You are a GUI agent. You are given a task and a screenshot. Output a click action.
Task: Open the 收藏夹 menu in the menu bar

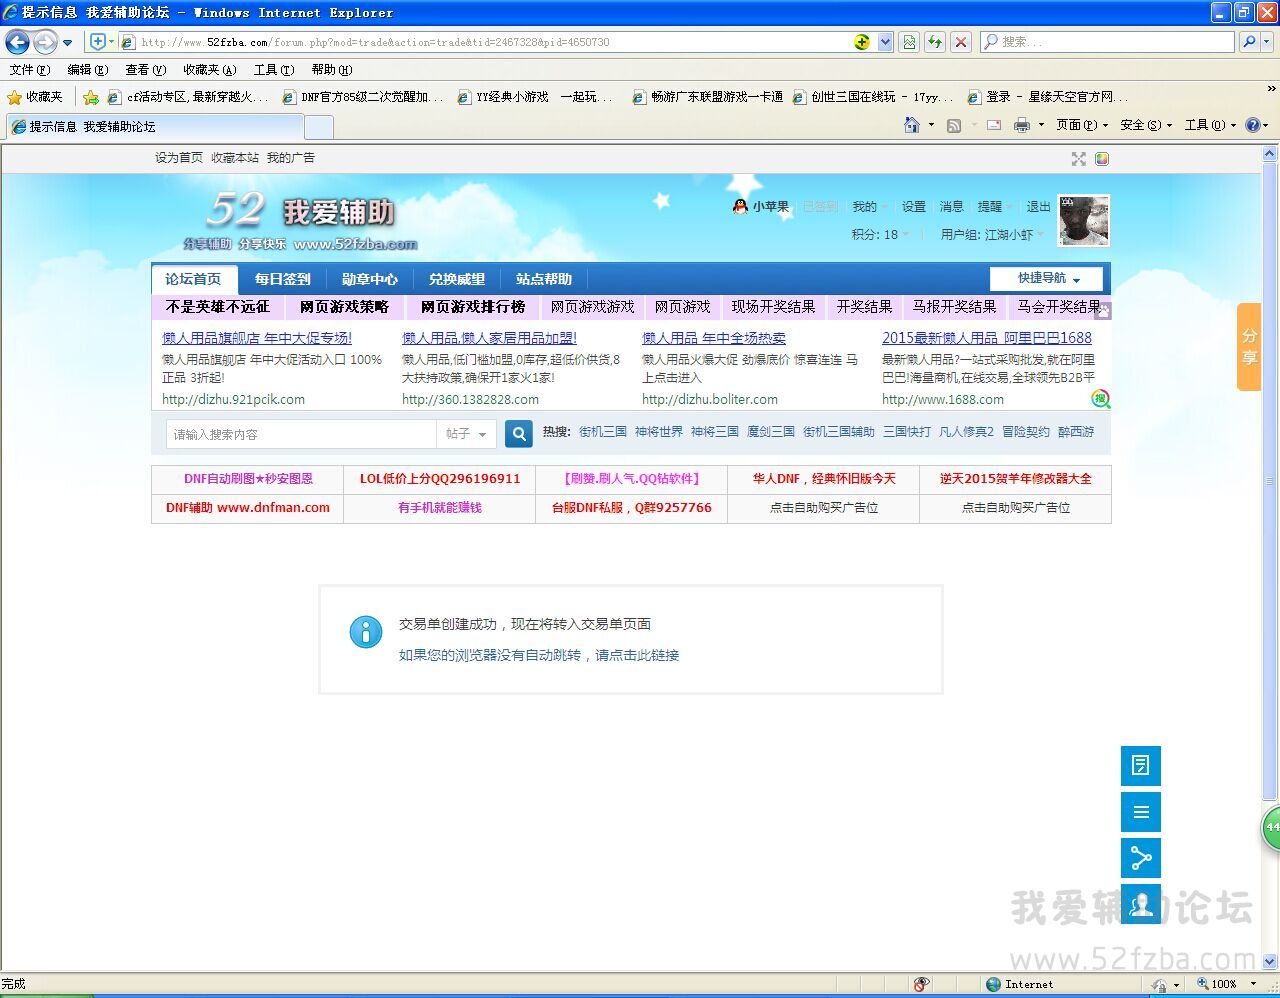[209, 69]
